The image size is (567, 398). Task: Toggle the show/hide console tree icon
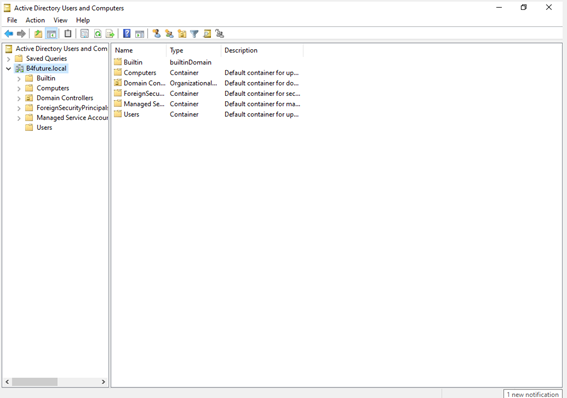(52, 34)
